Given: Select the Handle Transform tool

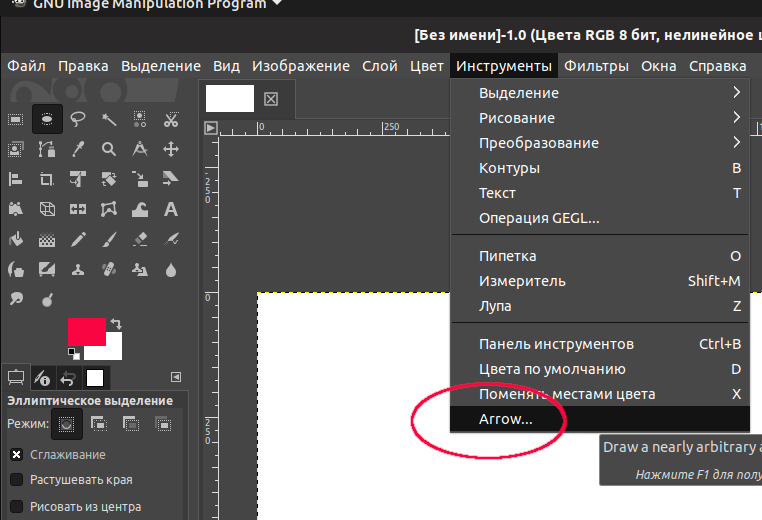Looking at the screenshot, I should point(16,209).
